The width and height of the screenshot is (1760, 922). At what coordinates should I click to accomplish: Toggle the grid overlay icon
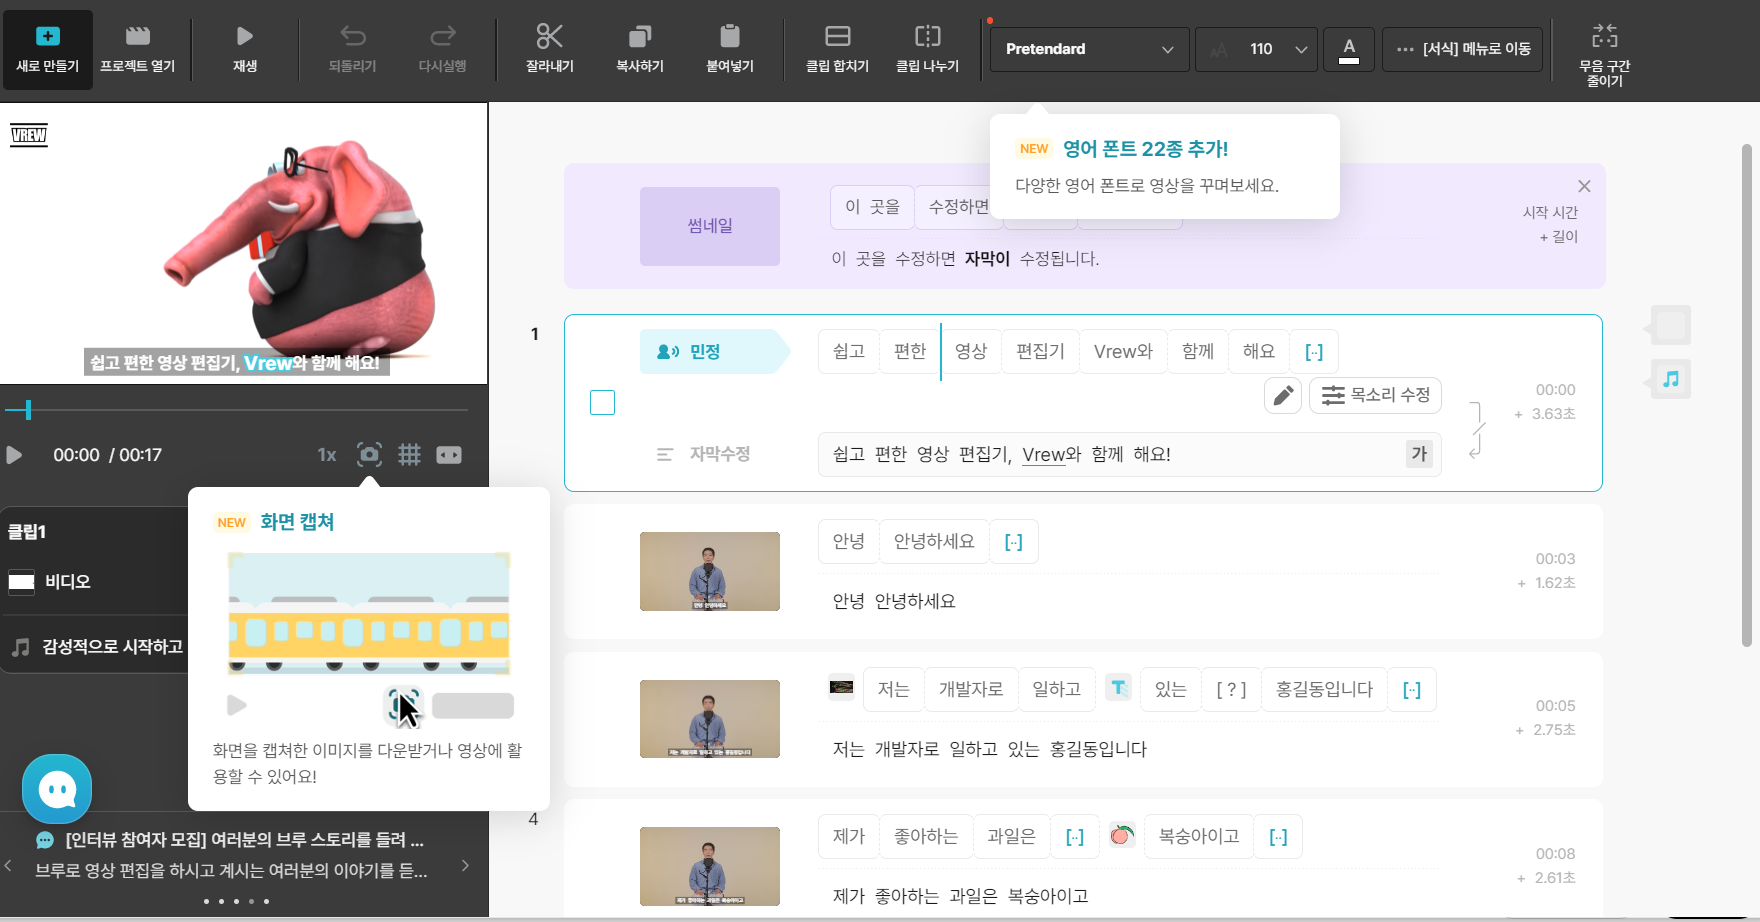coord(409,455)
